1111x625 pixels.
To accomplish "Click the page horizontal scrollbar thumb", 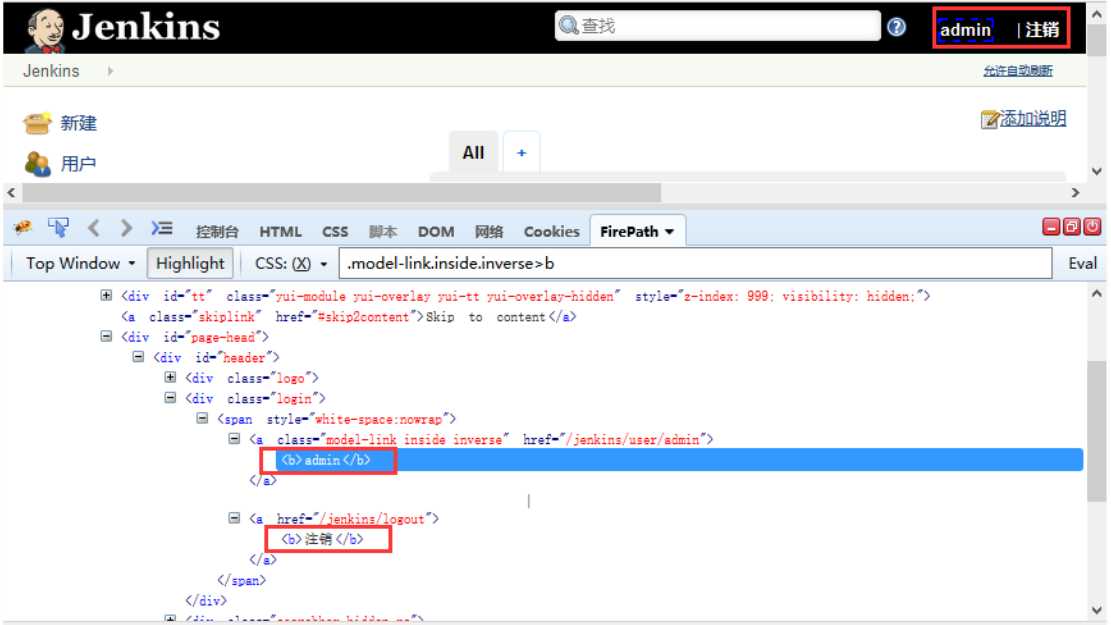I will click(x=341, y=192).
